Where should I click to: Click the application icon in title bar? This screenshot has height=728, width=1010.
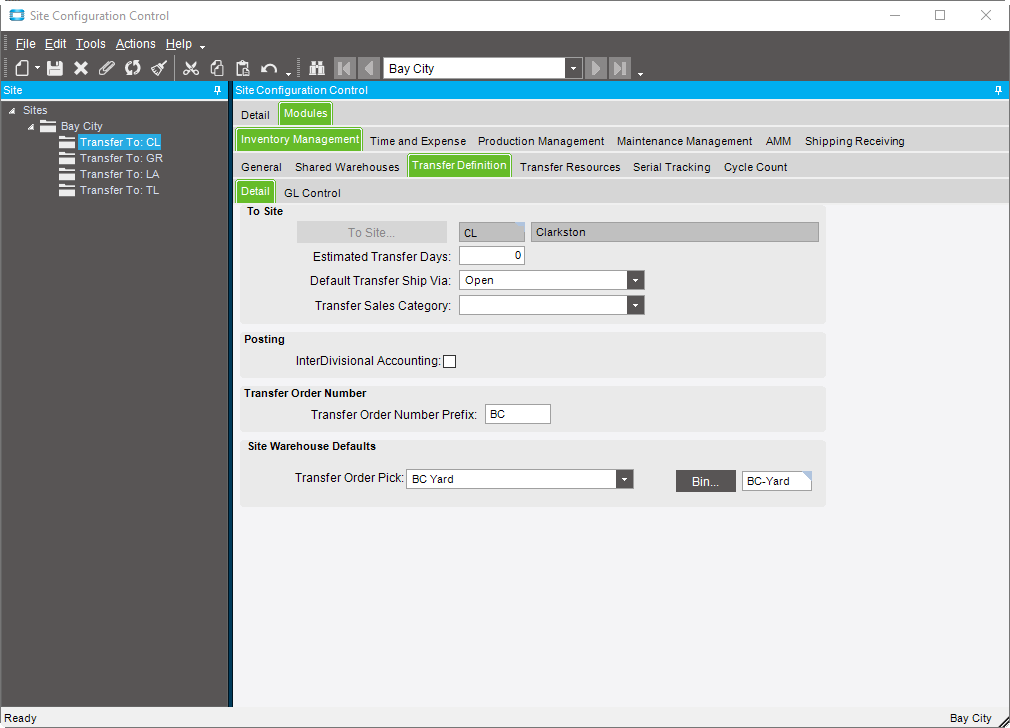coord(17,15)
